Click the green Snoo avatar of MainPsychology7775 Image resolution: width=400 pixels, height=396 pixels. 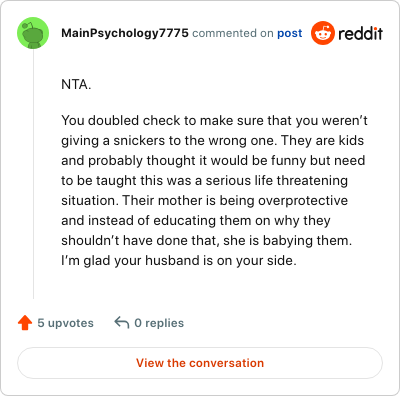pyautogui.click(x=33, y=33)
